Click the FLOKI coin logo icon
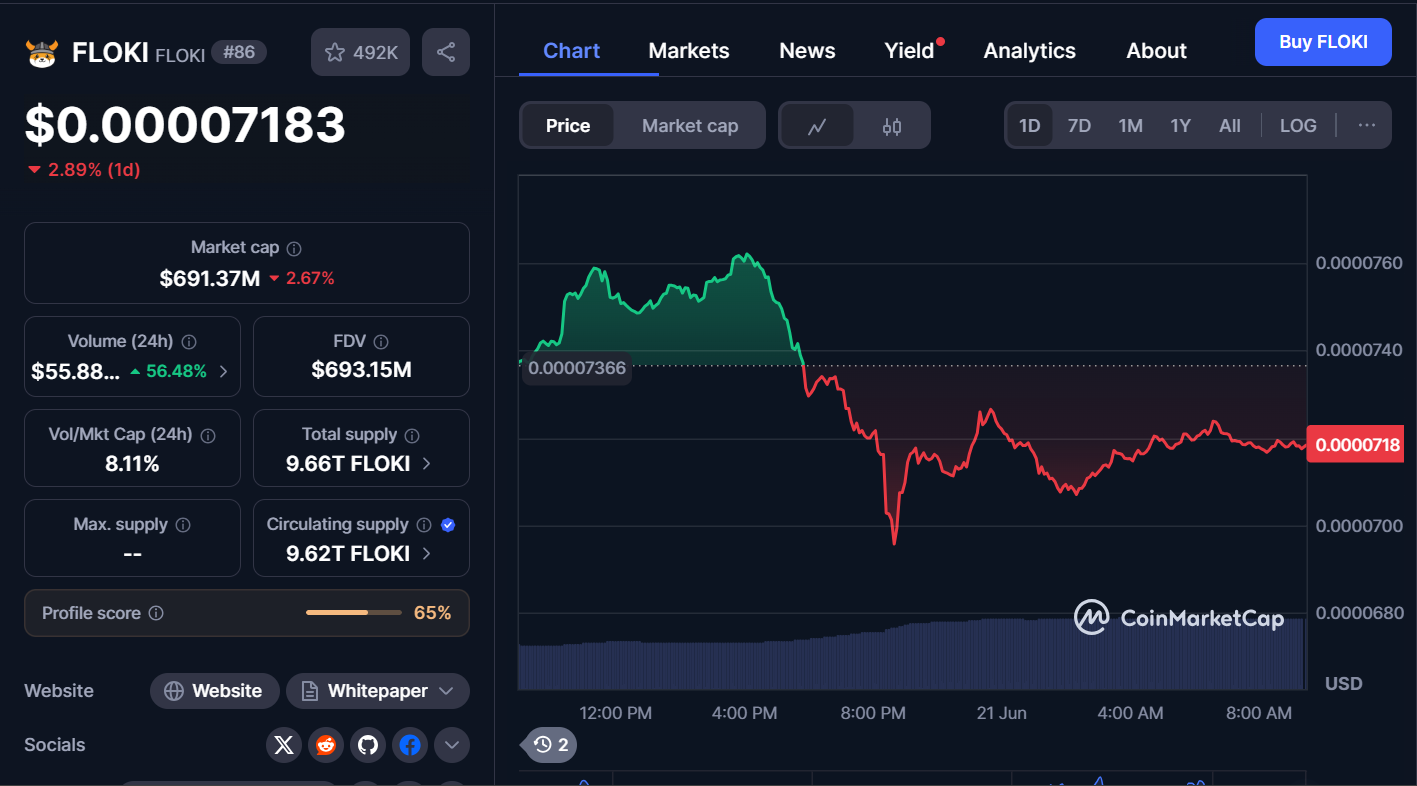 (42, 53)
